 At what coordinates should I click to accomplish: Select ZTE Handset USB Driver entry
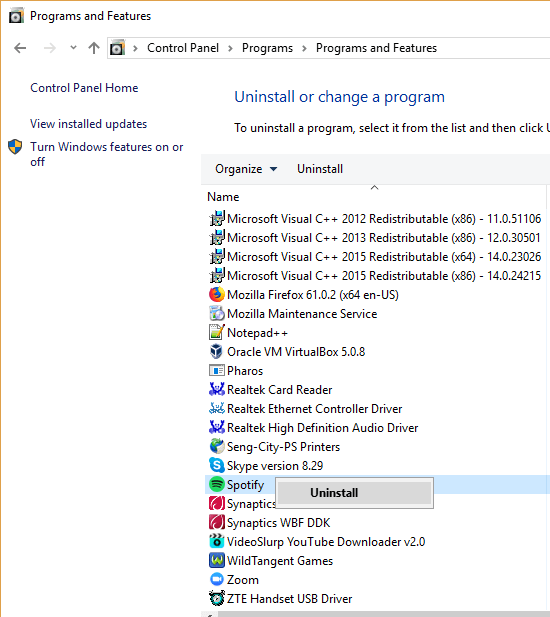(290, 599)
